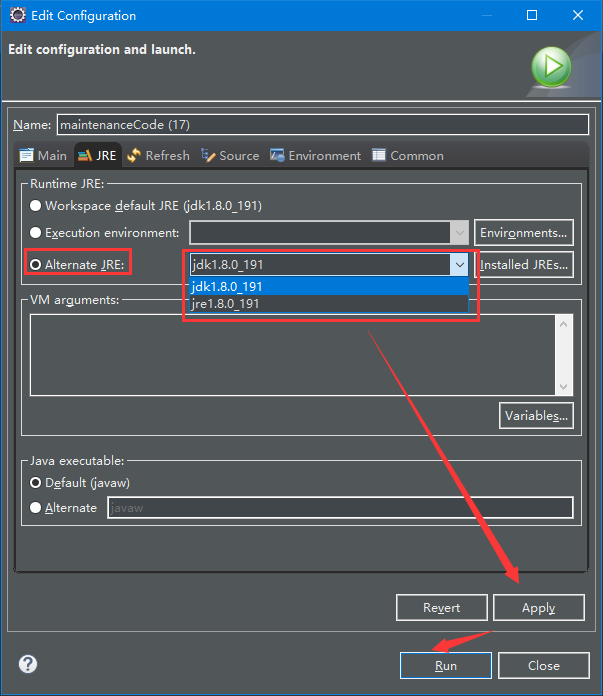Maximize the Edit Configuration window
This screenshot has height=696, width=603.
coord(532,15)
